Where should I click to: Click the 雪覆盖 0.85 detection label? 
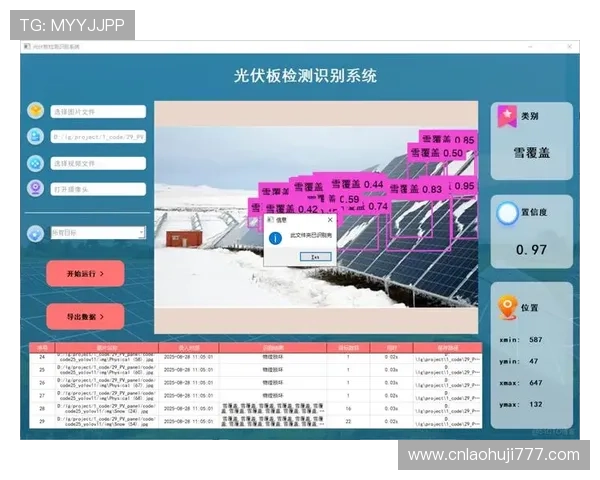448,139
